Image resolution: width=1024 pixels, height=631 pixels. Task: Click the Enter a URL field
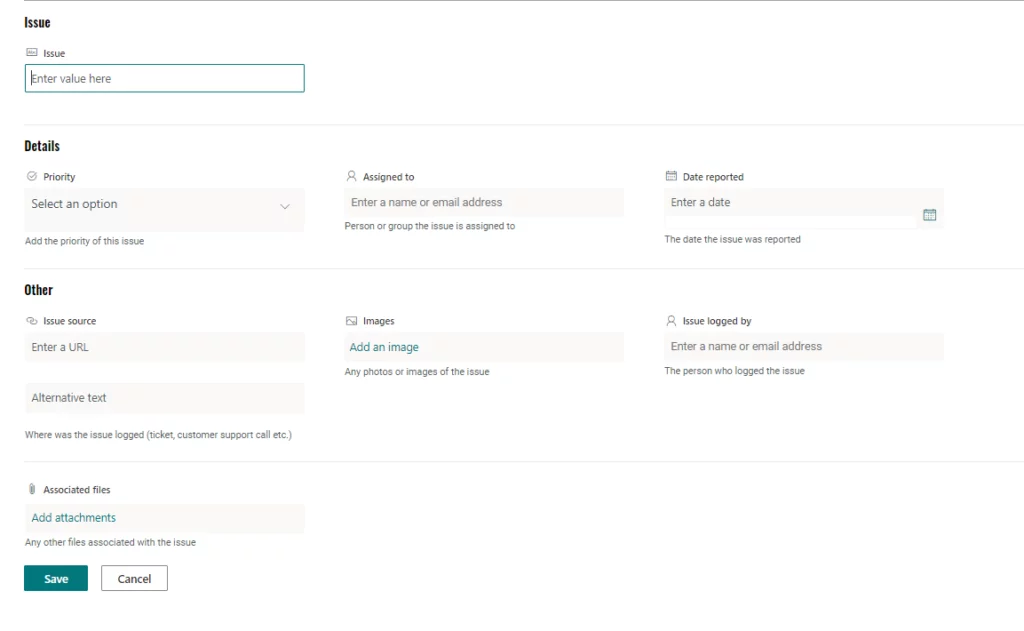164,347
